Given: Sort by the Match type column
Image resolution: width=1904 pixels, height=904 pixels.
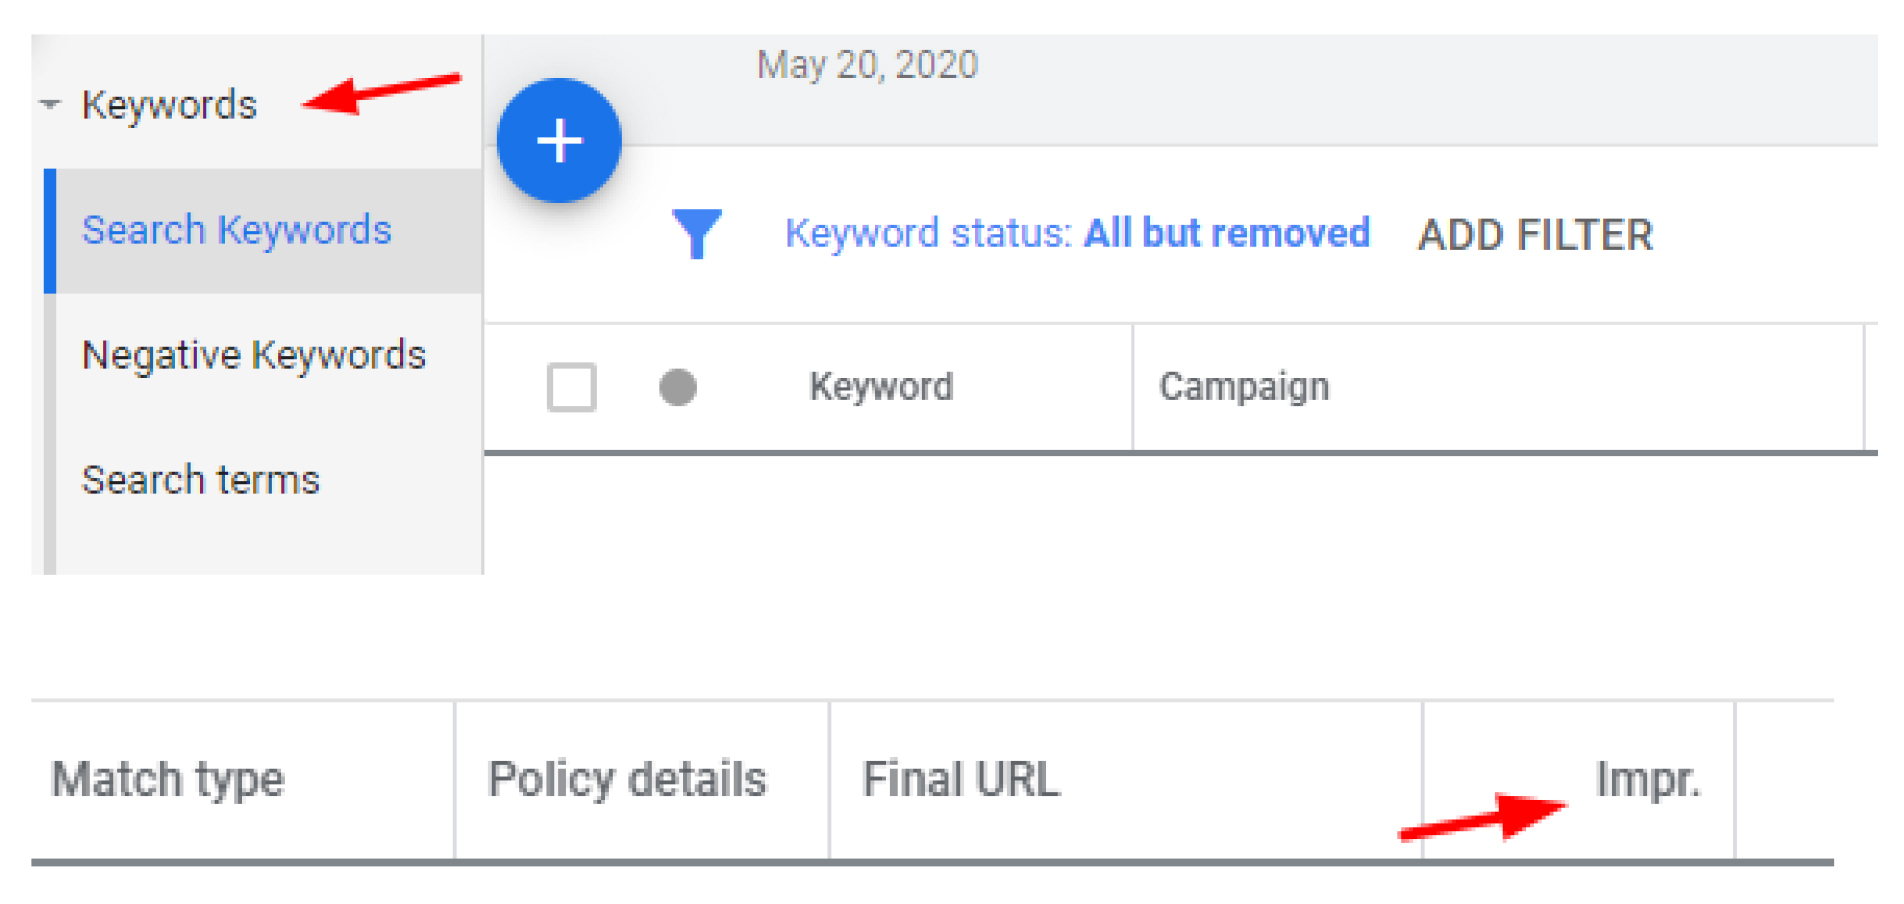Looking at the screenshot, I should click(168, 779).
